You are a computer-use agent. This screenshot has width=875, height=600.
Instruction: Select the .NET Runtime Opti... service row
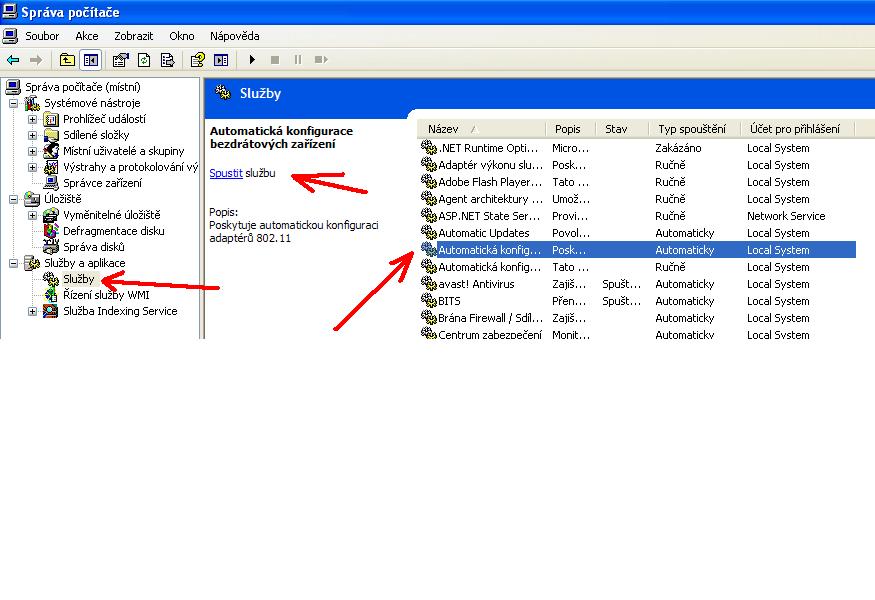[637, 148]
